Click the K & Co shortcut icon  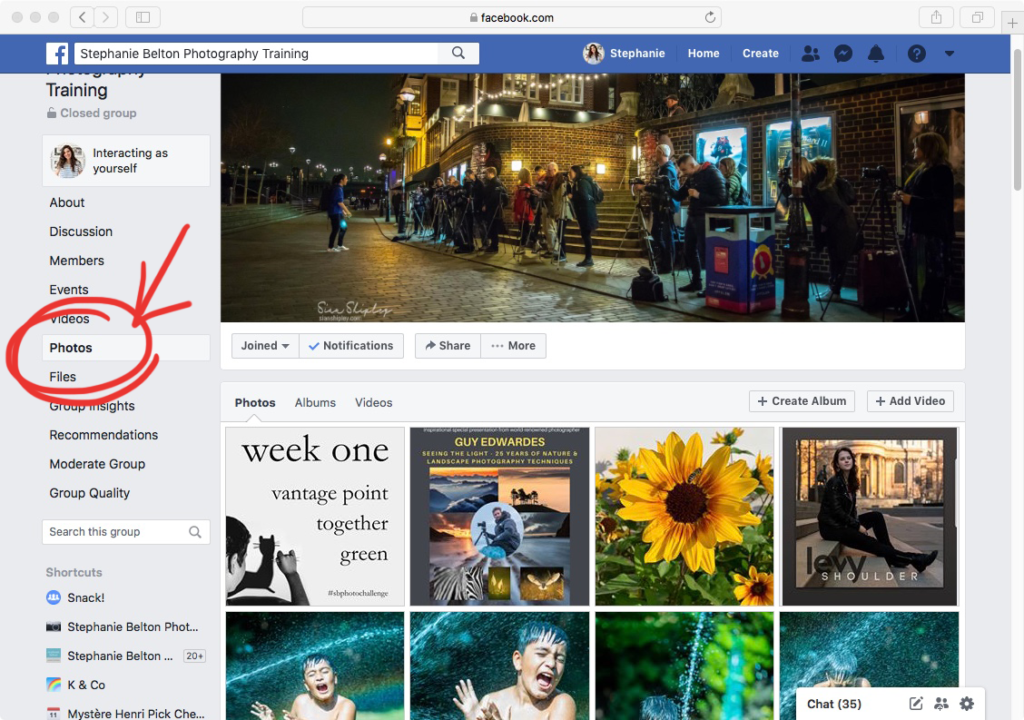54,685
